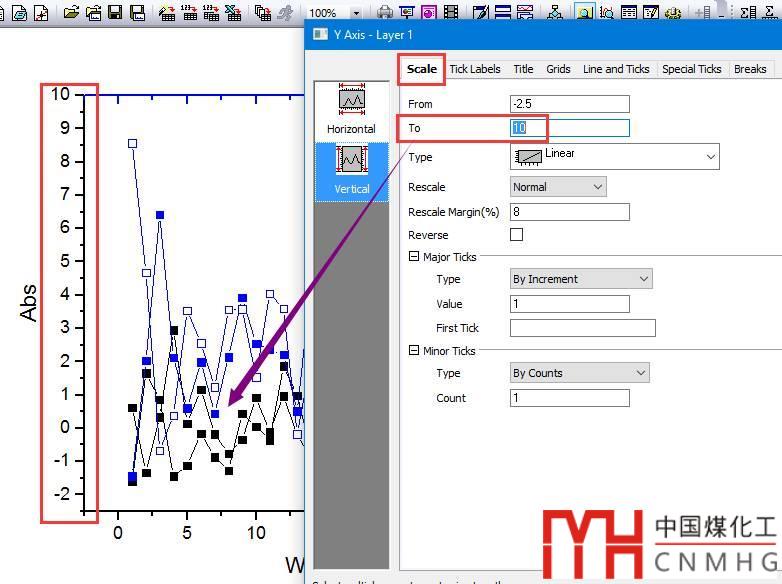Click the pink Send to PowerPoint icon
Screen dimensions: 782x584
[x=428, y=12]
